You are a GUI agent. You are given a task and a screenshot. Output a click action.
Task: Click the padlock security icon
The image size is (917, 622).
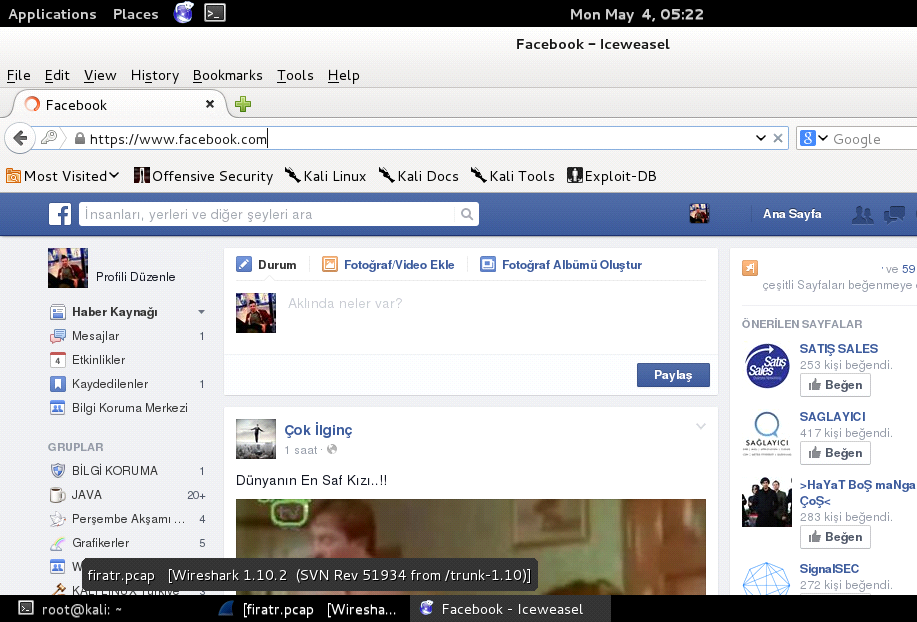pyautogui.click(x=80, y=139)
